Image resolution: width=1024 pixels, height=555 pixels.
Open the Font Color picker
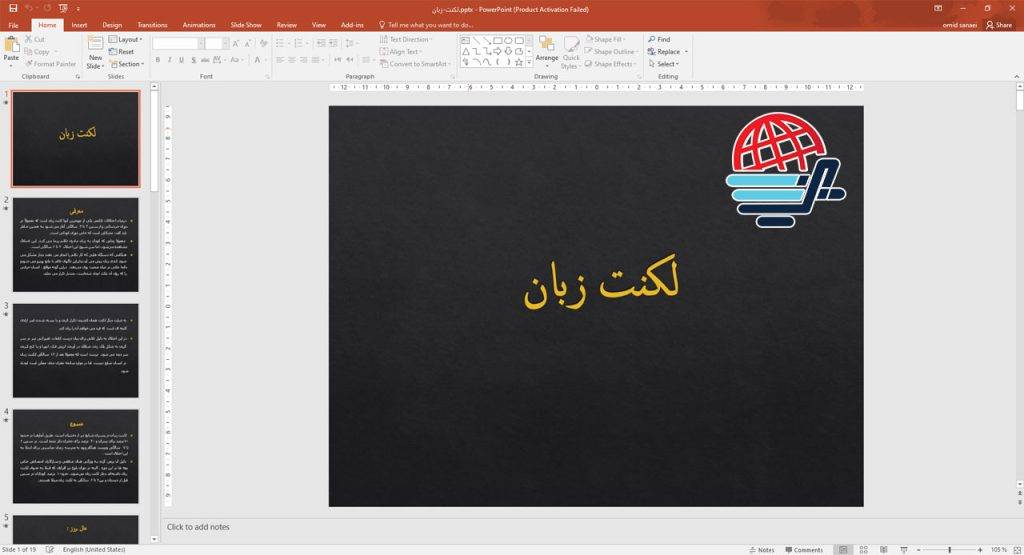[259, 60]
